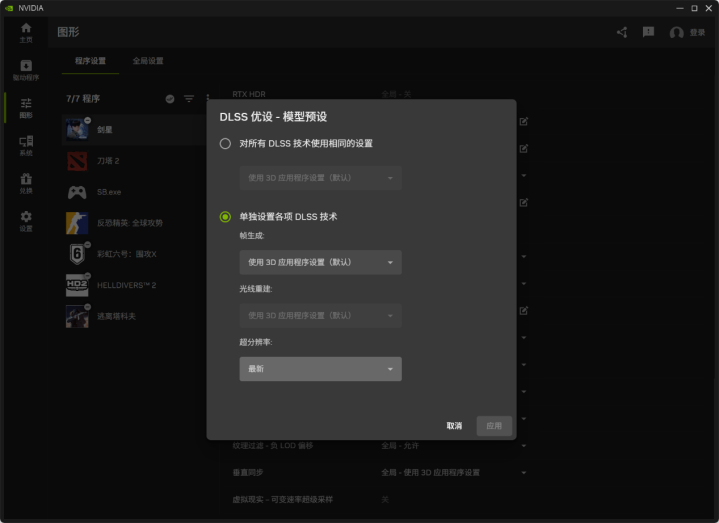Select the option to set each DLSS technology separately

tap(225, 216)
